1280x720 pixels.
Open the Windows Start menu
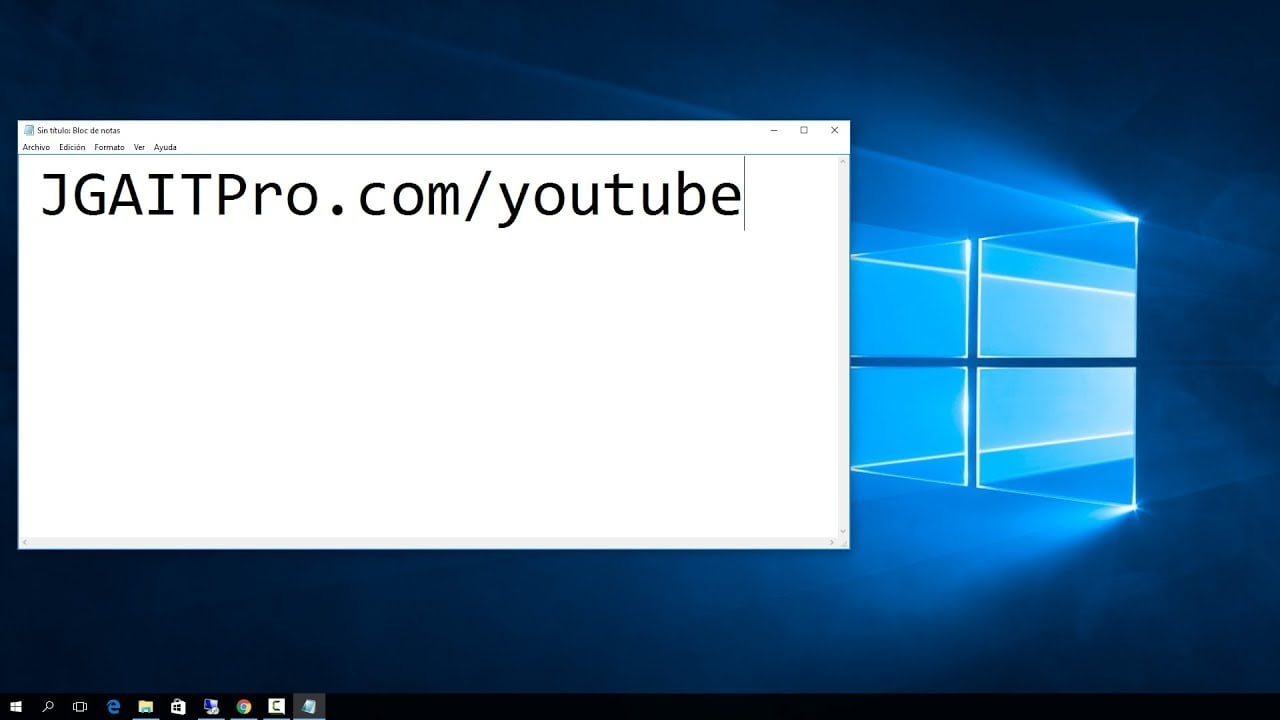point(15,707)
